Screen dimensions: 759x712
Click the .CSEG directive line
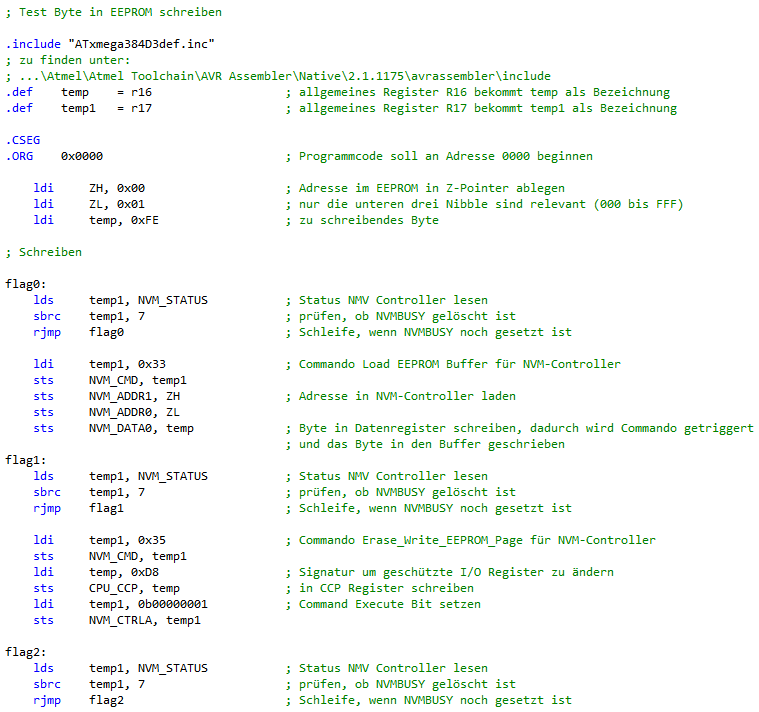pyautogui.click(x=23, y=140)
